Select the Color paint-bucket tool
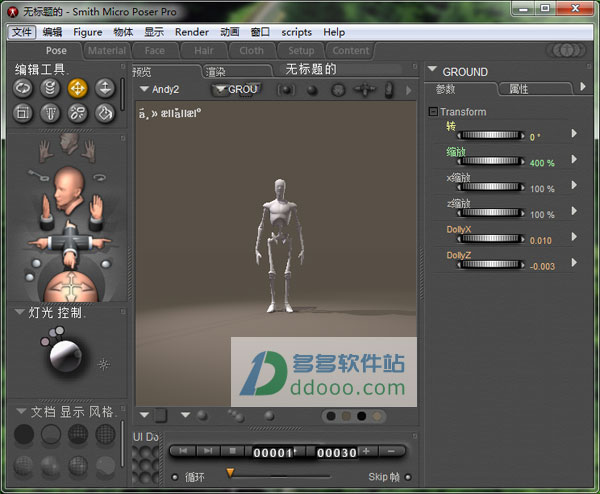 105,113
